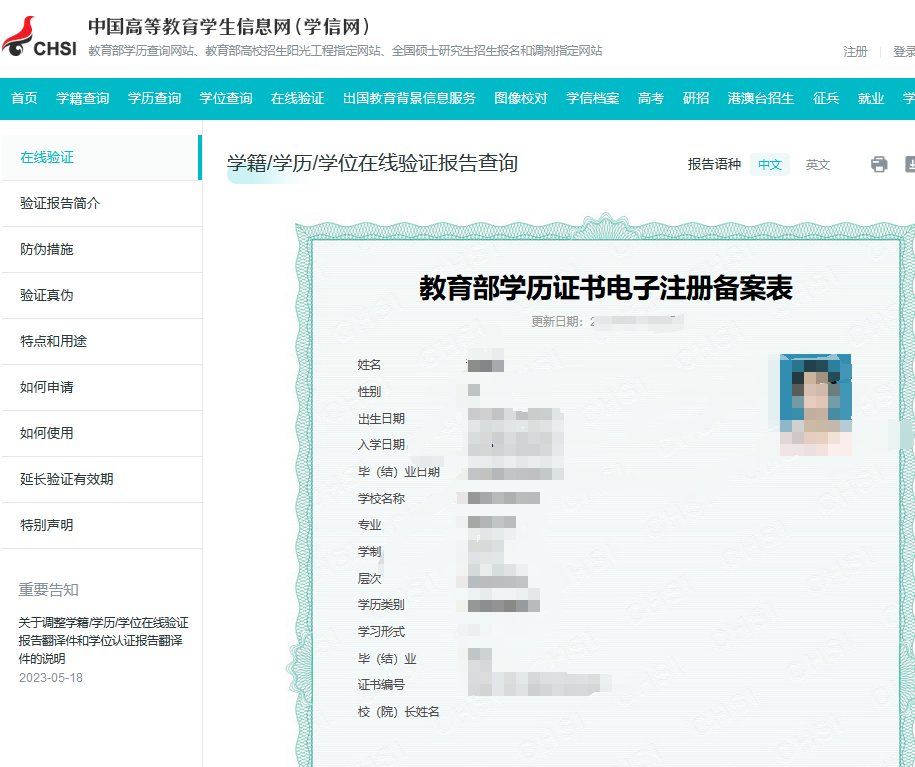This screenshot has height=767, width=915.
Task: Choose 在线验证 in the teal navigation bar
Action: 298,98
